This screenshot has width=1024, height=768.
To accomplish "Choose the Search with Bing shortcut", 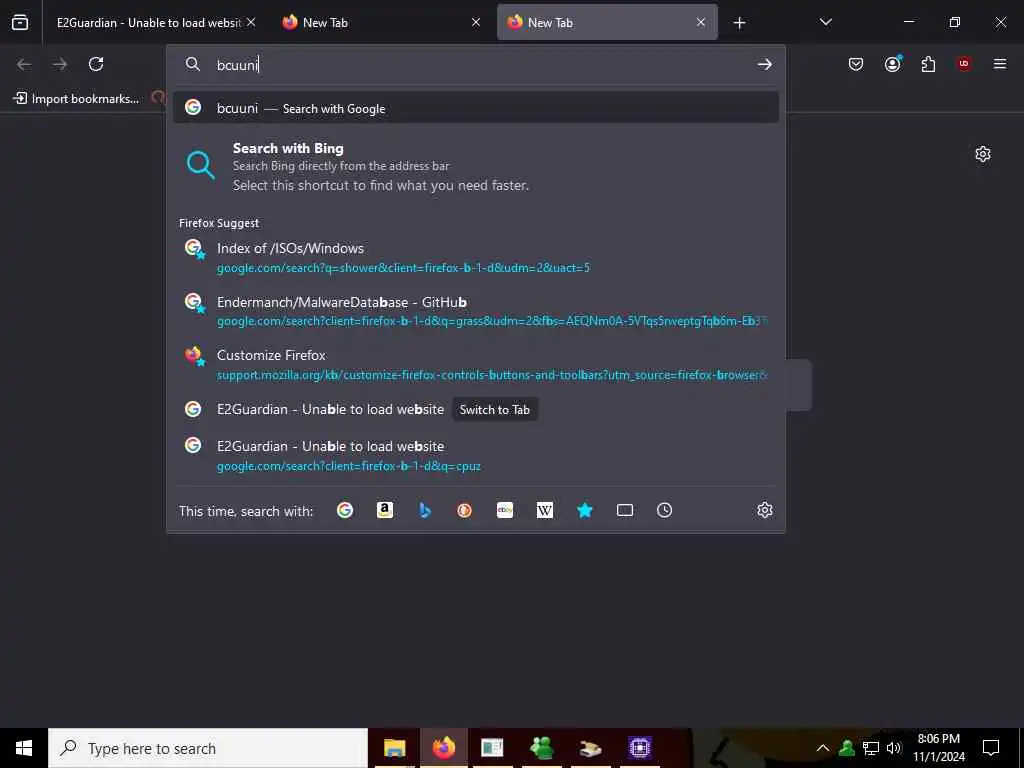I will [x=475, y=167].
